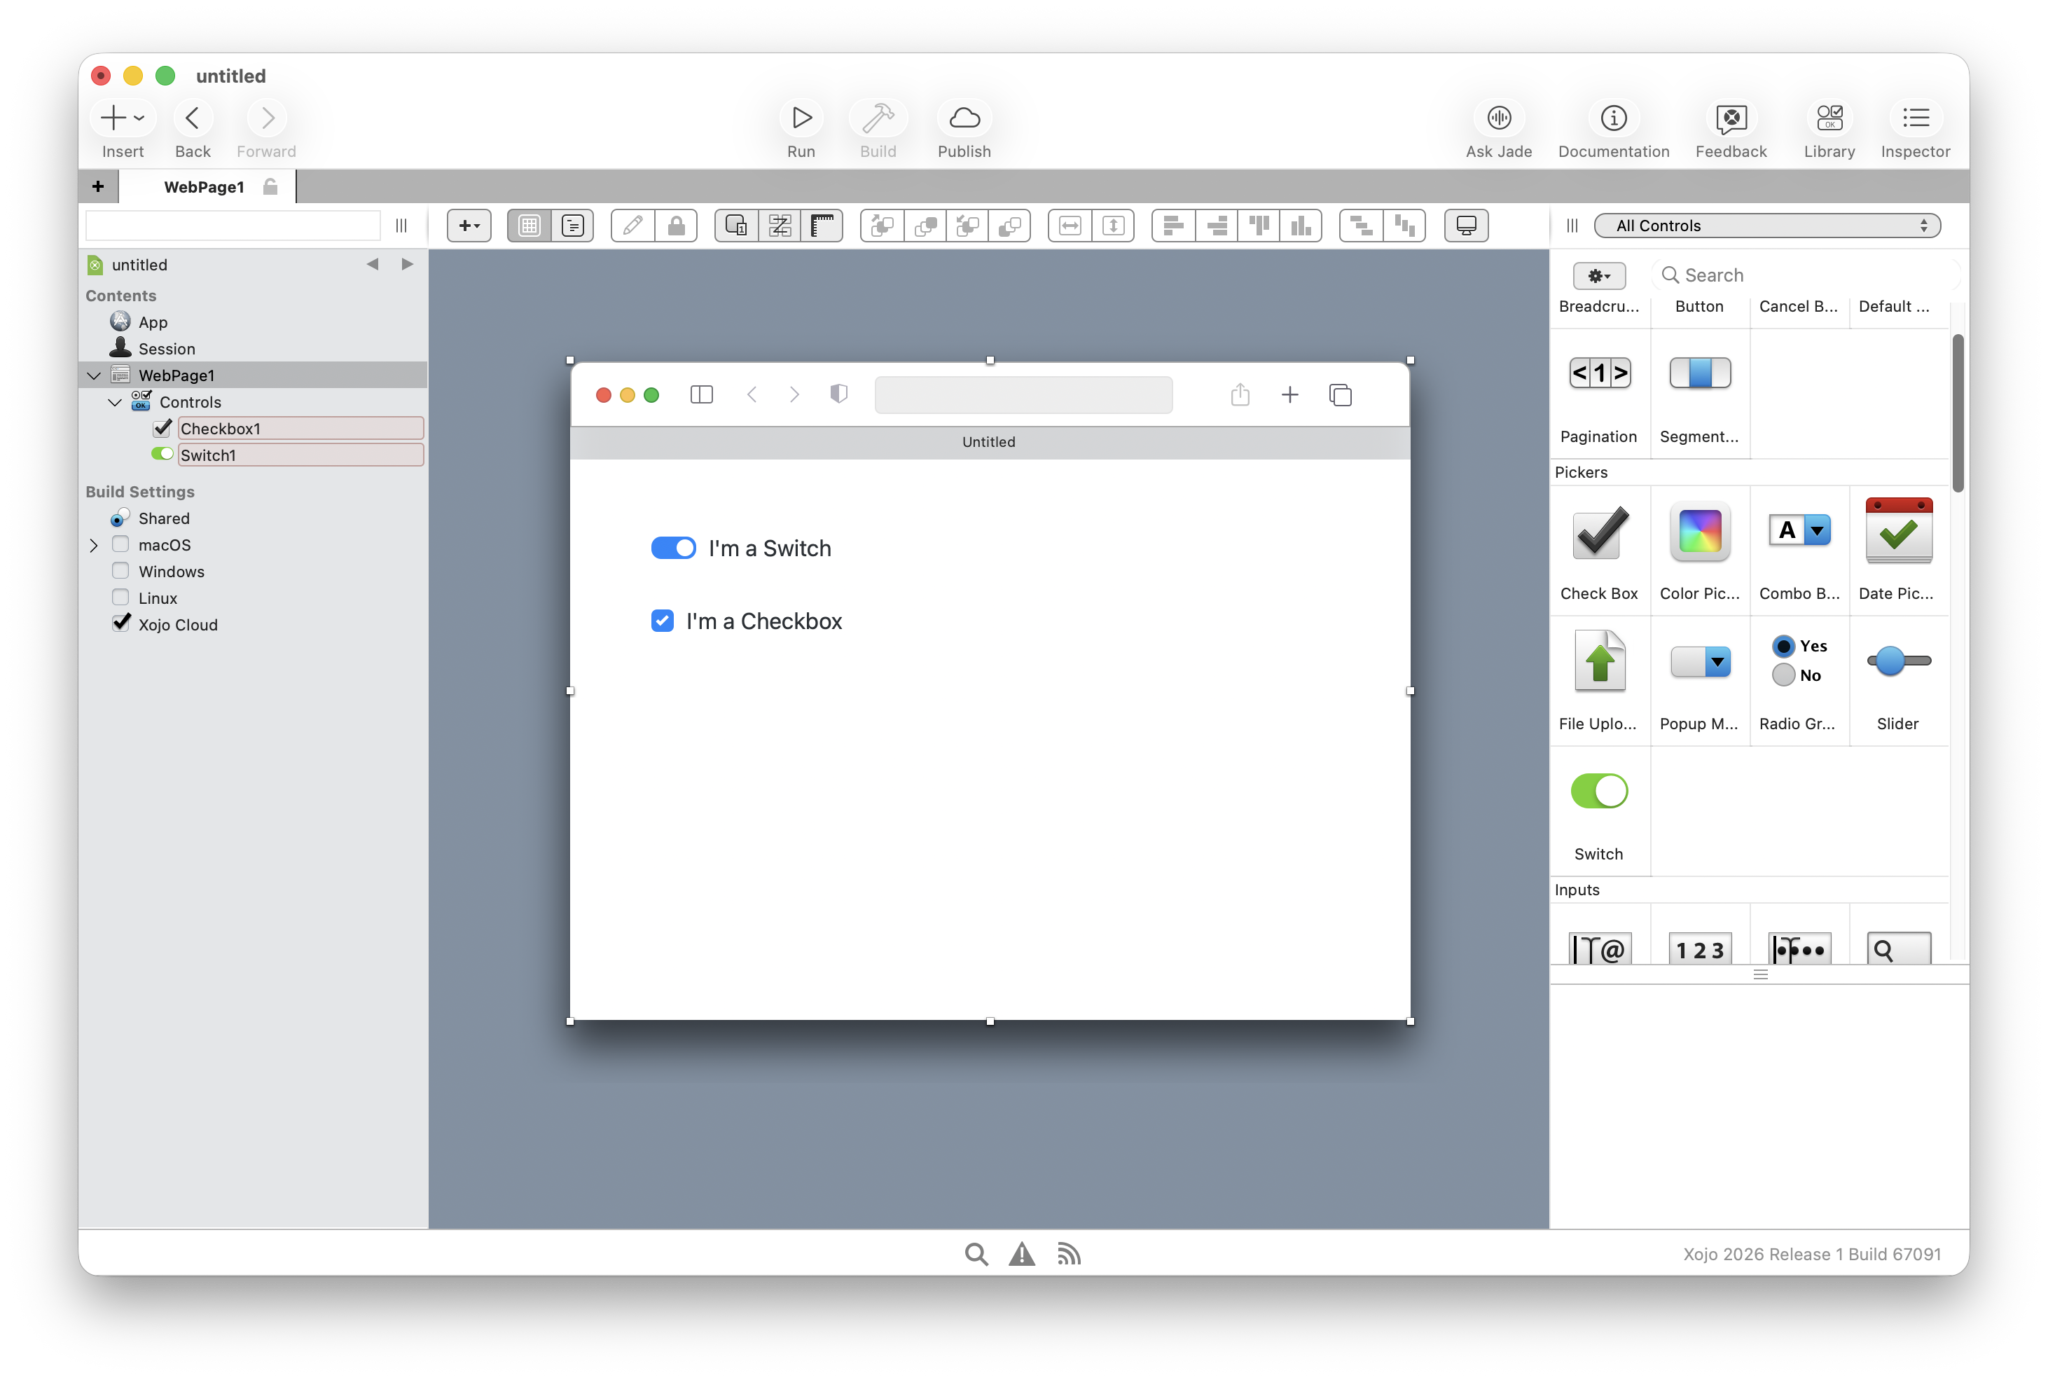
Task: Click the RSS messages icon in status bar
Action: point(1069,1254)
